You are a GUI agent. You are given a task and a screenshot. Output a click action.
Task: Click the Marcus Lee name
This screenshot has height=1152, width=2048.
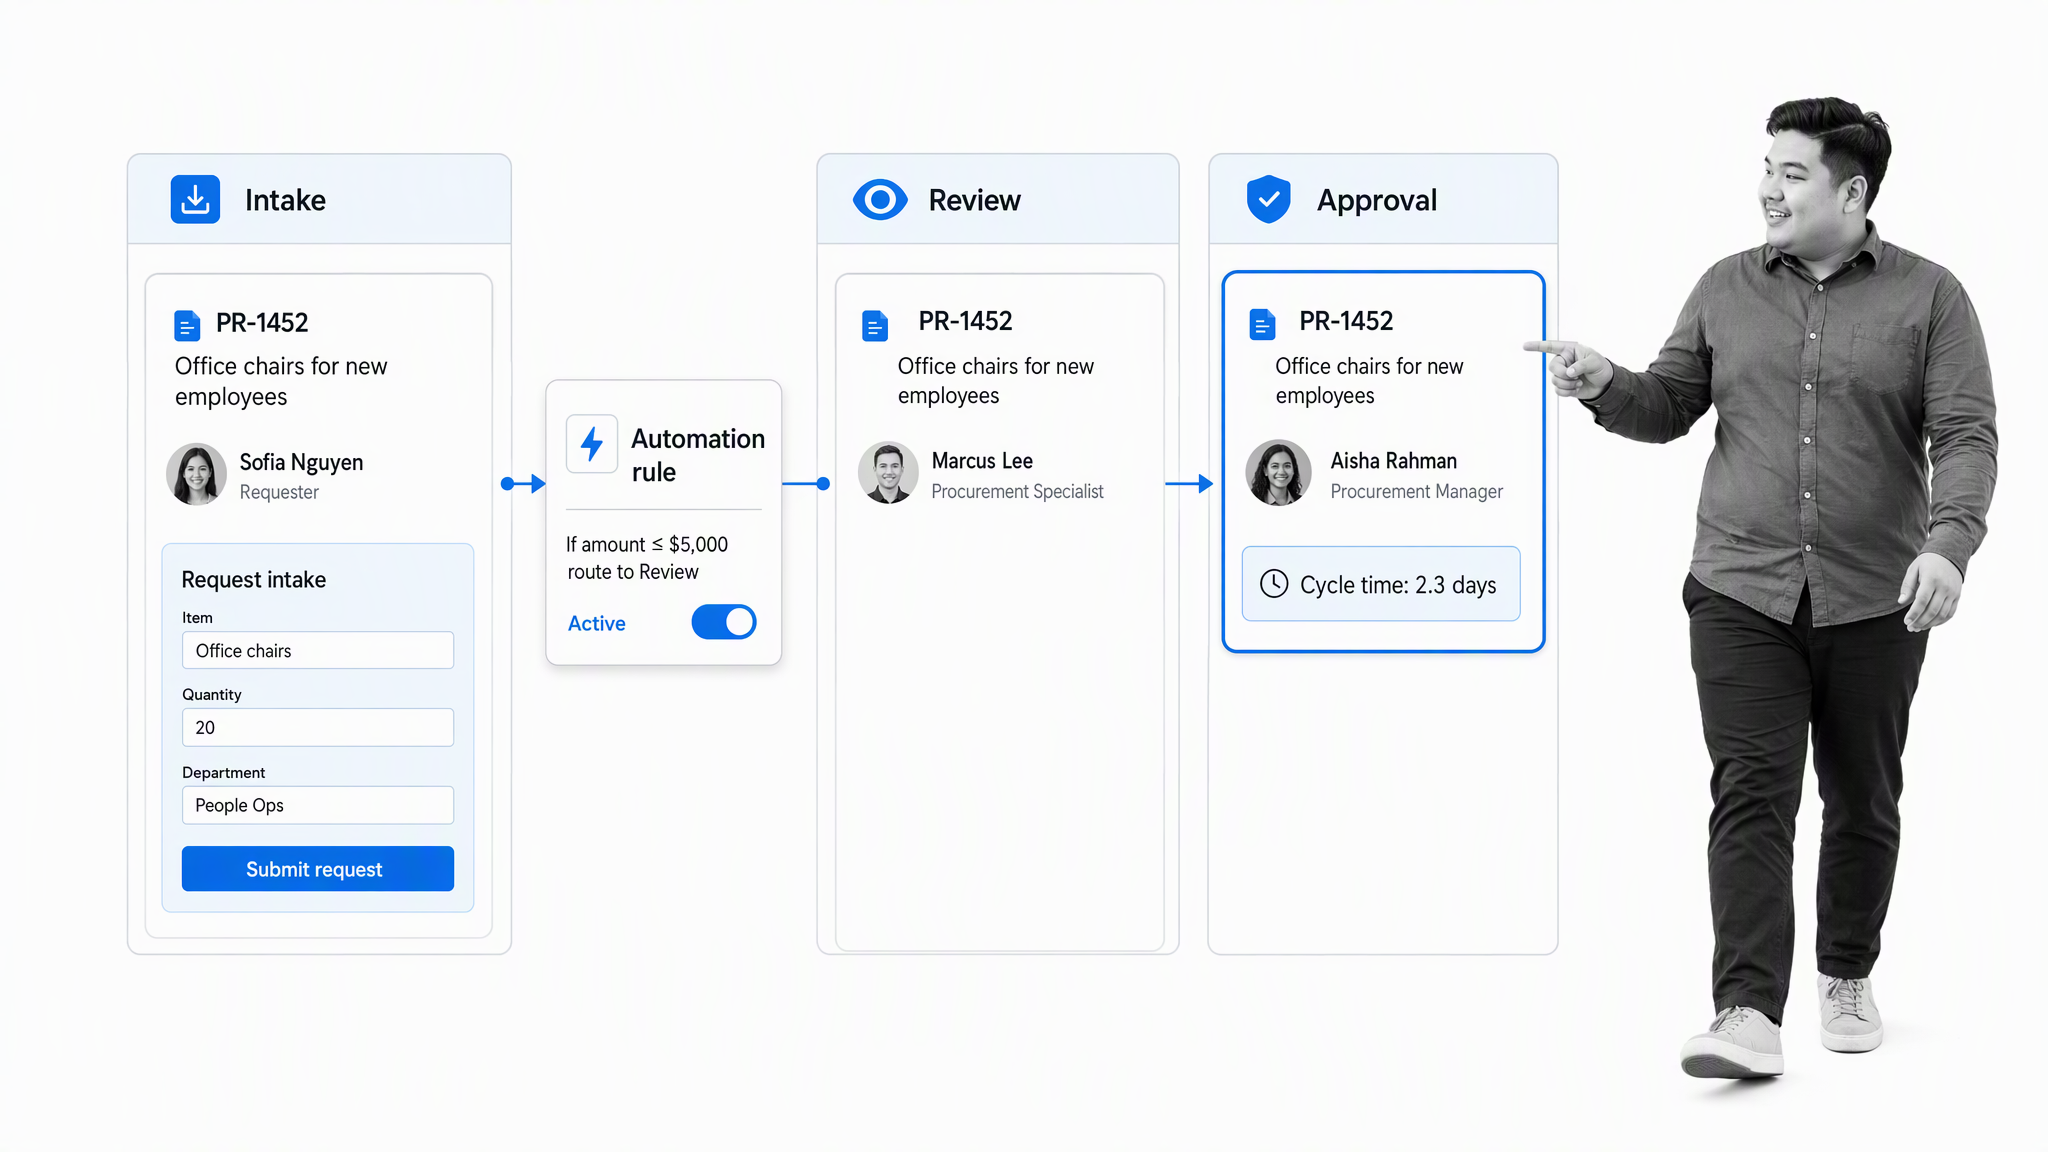[x=982, y=461]
